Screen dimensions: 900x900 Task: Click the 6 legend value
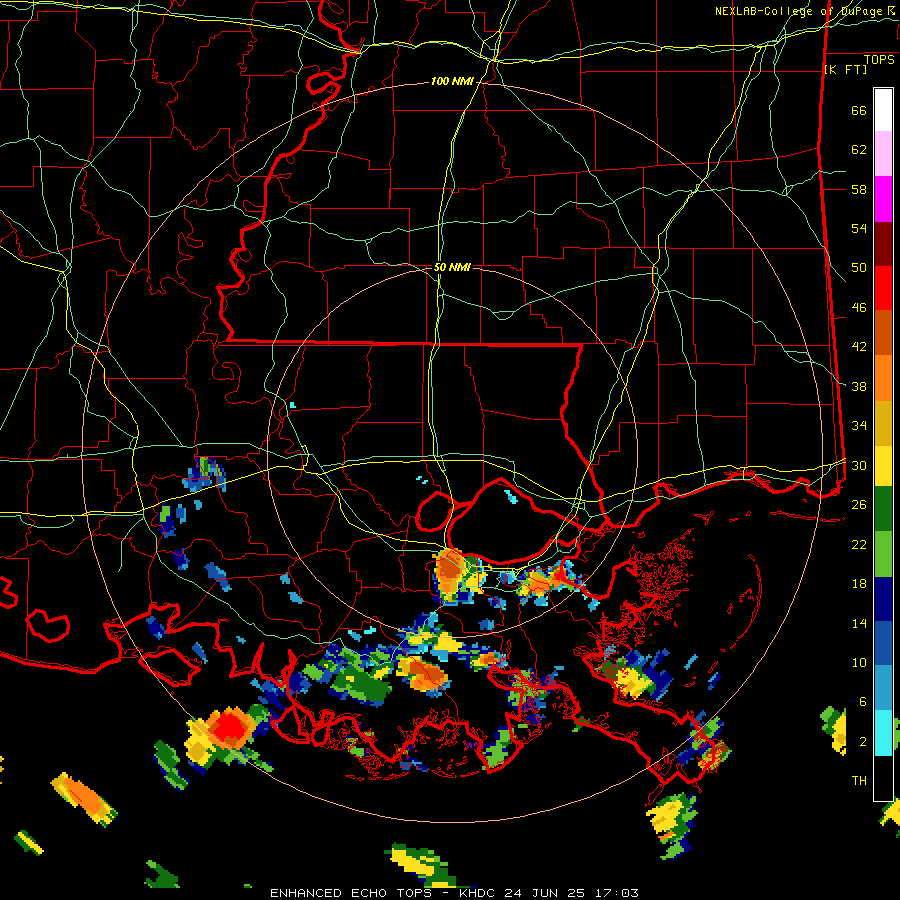pyautogui.click(x=863, y=701)
